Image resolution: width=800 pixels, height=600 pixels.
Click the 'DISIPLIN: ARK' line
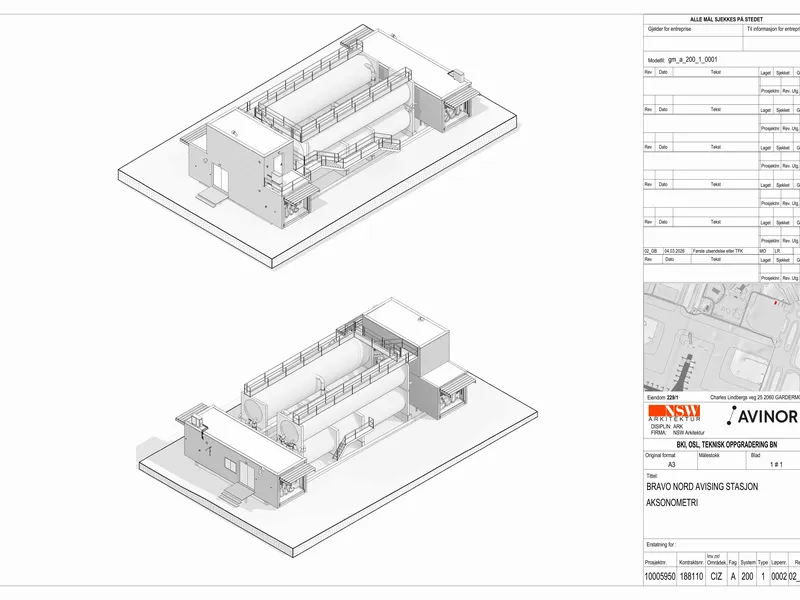667,427
